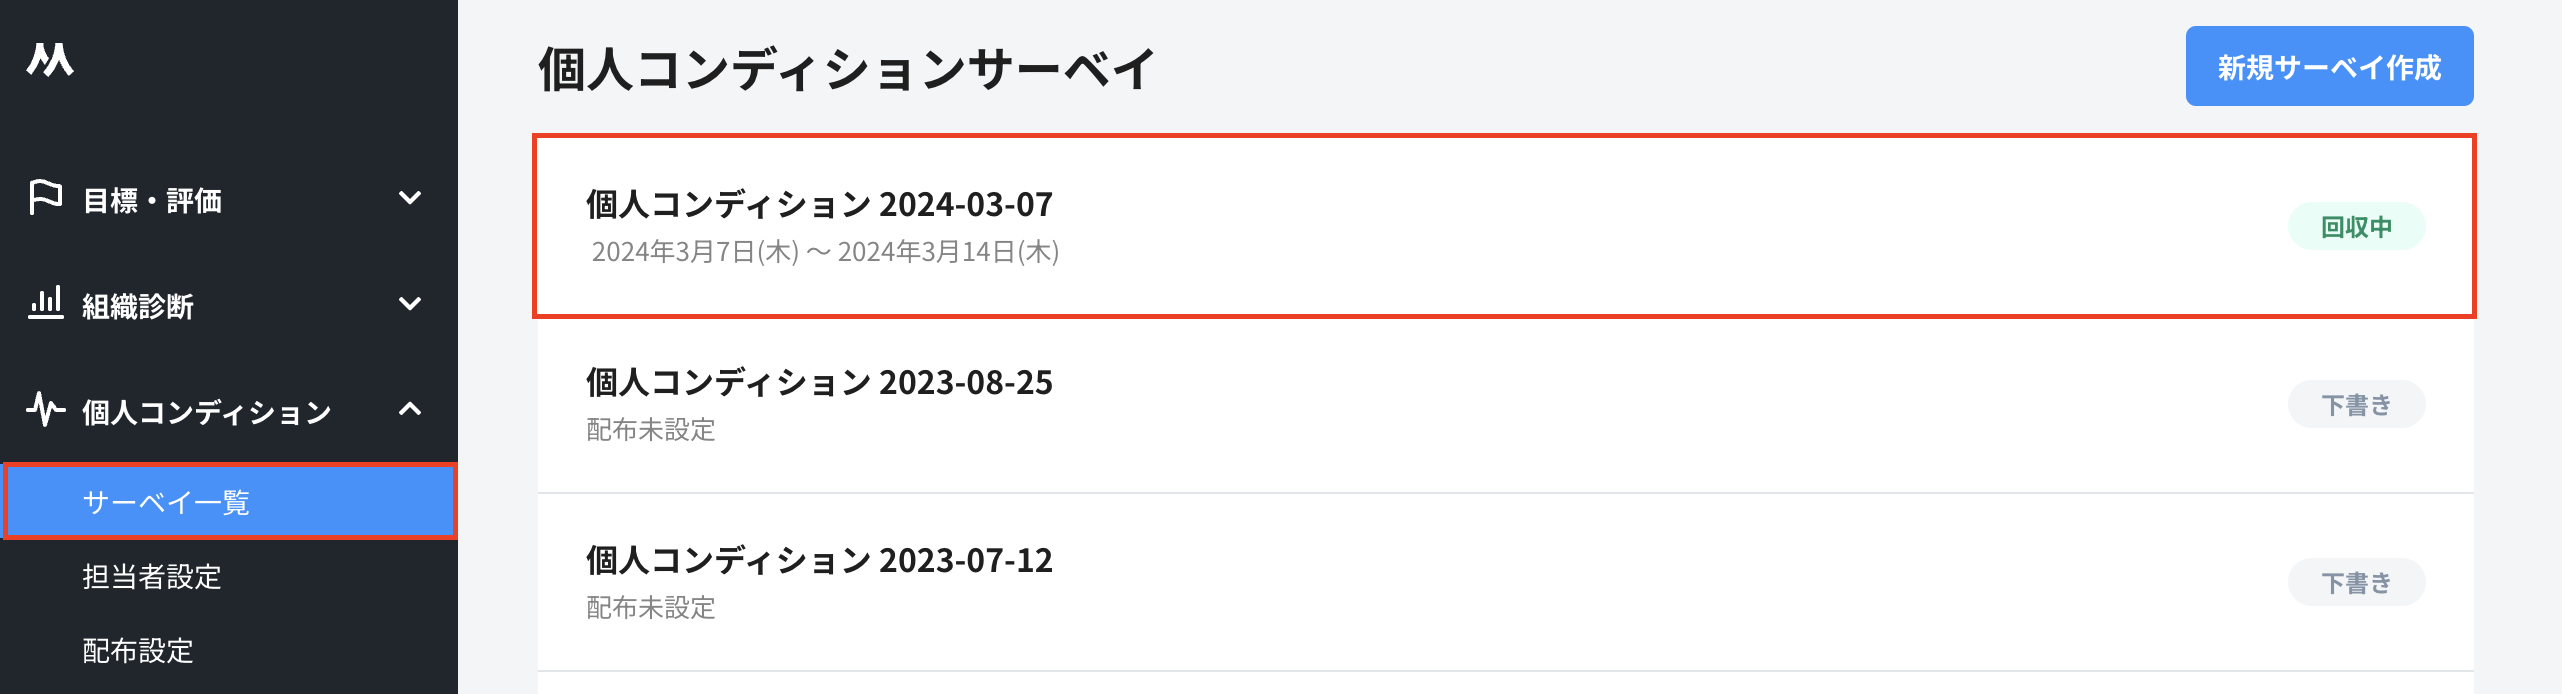Click the pulse icon beside 個人コンディション
The width and height of the screenshot is (2562, 694).
point(45,409)
